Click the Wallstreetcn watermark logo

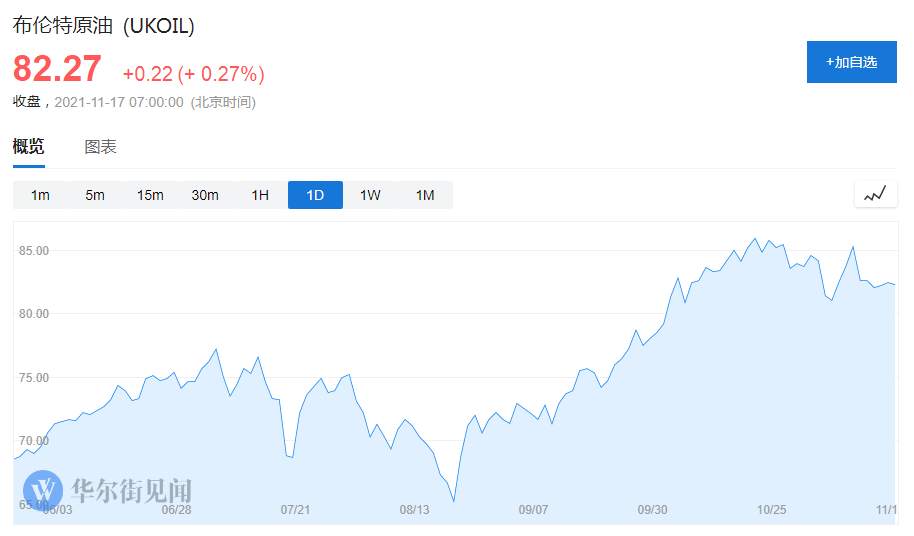coord(107,490)
